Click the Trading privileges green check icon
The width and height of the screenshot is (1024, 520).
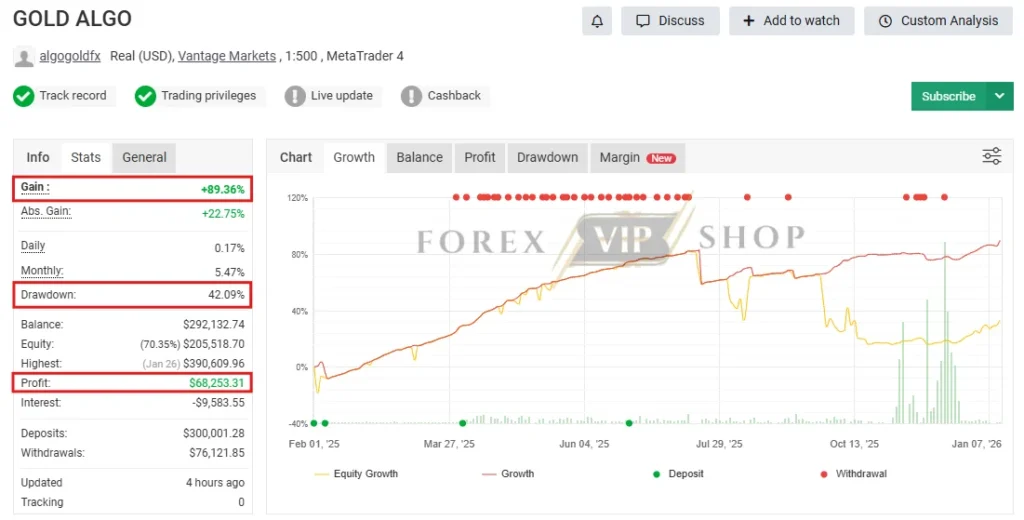(145, 96)
